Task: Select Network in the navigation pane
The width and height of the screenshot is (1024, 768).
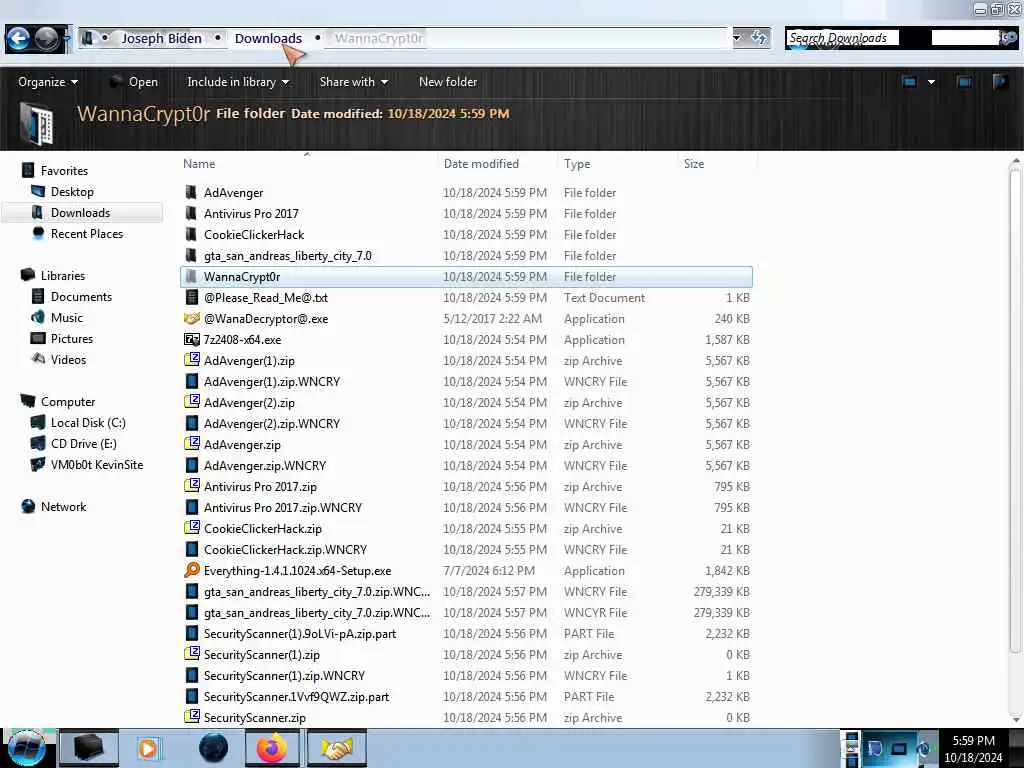Action: pyautogui.click(x=63, y=507)
